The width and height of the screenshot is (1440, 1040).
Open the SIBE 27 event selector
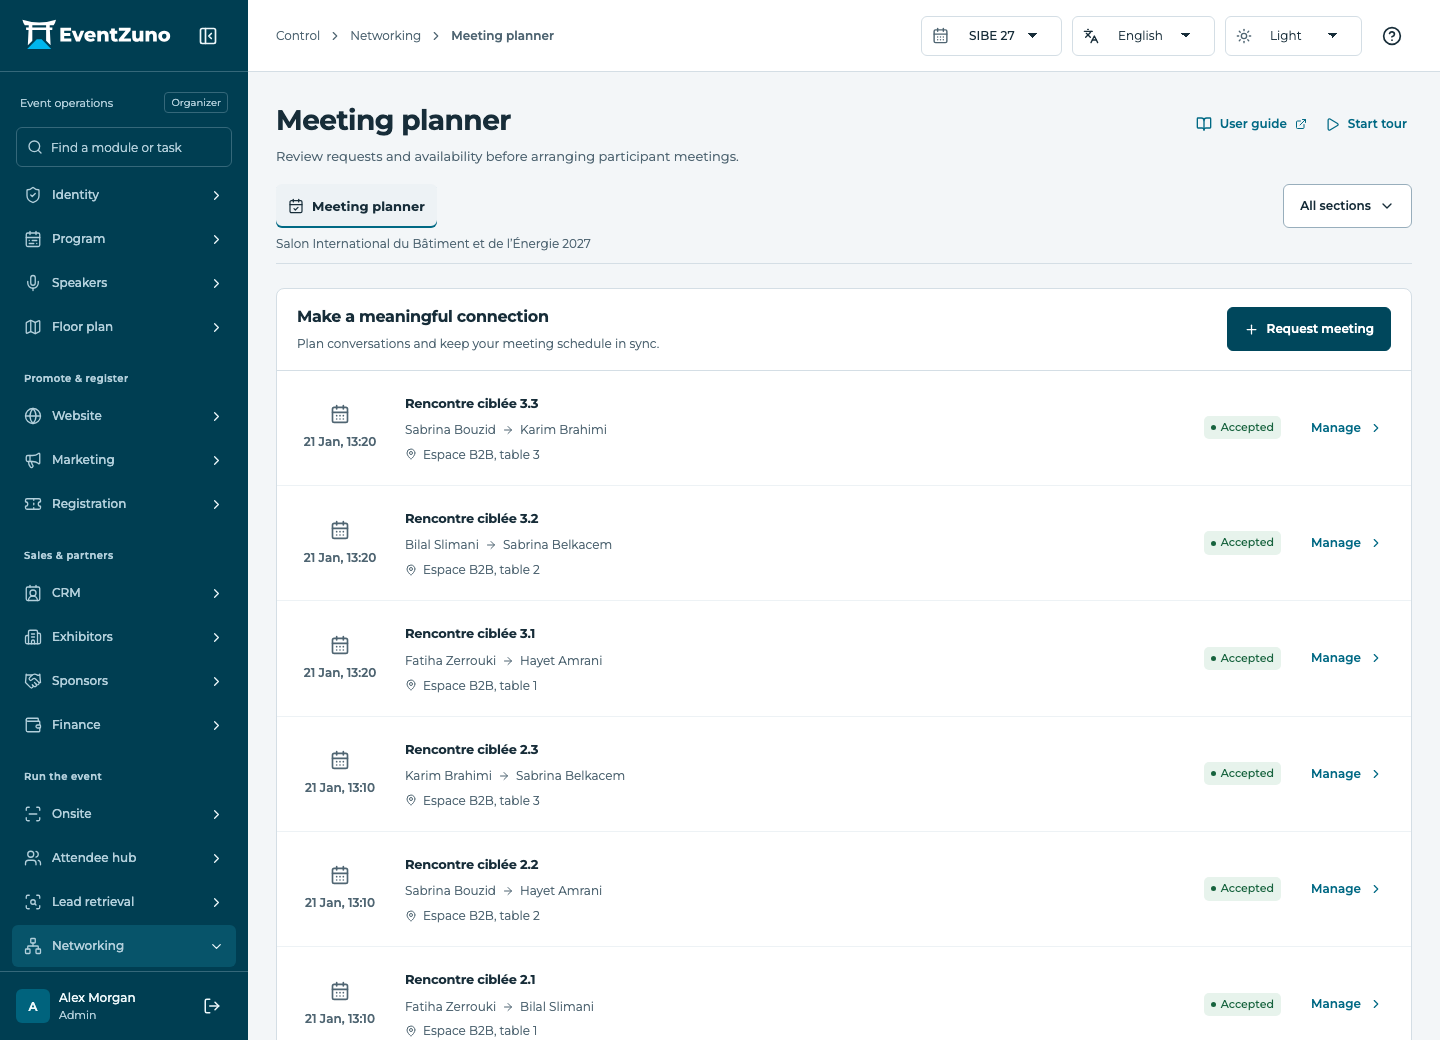(x=991, y=36)
